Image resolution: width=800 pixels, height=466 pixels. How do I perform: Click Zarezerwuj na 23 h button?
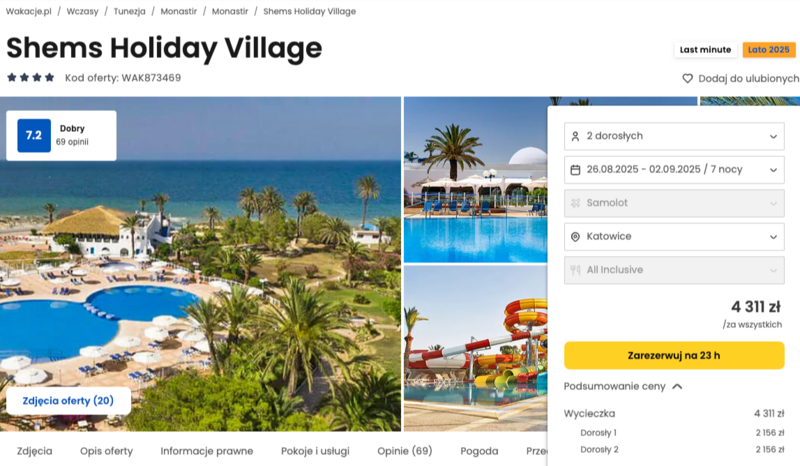[x=674, y=355]
